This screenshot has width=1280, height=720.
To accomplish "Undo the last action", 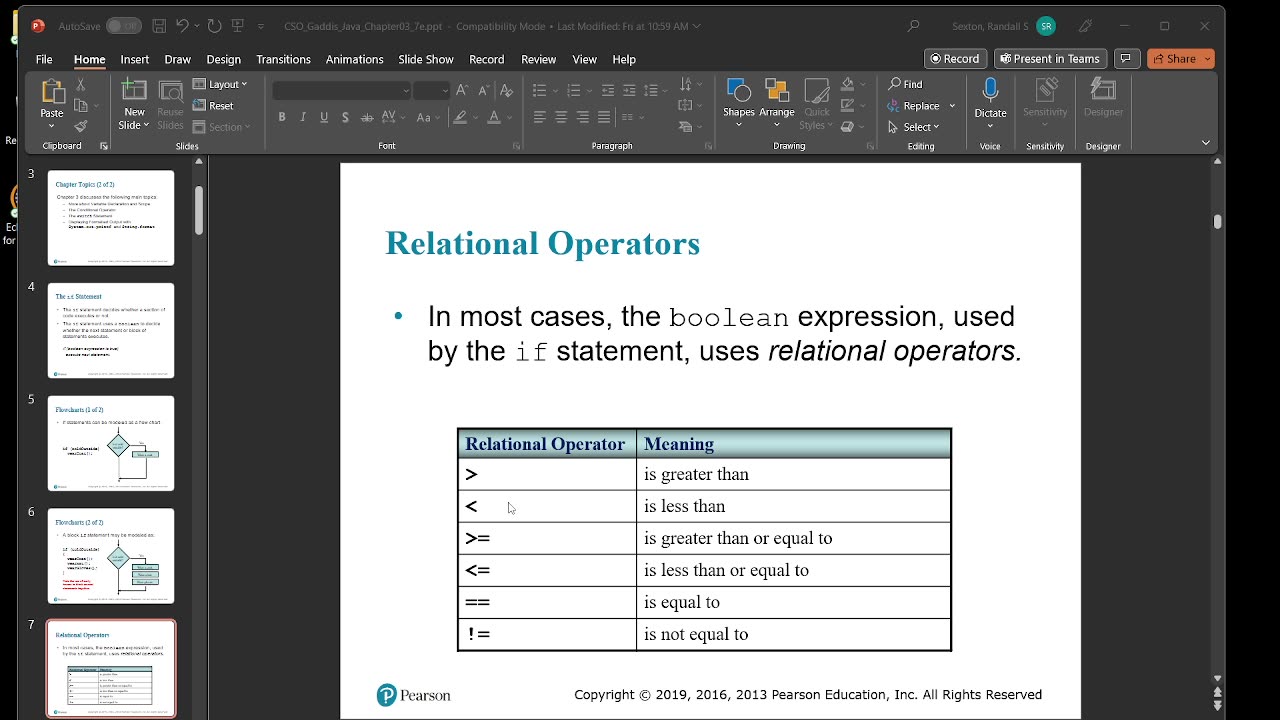I will point(182,26).
